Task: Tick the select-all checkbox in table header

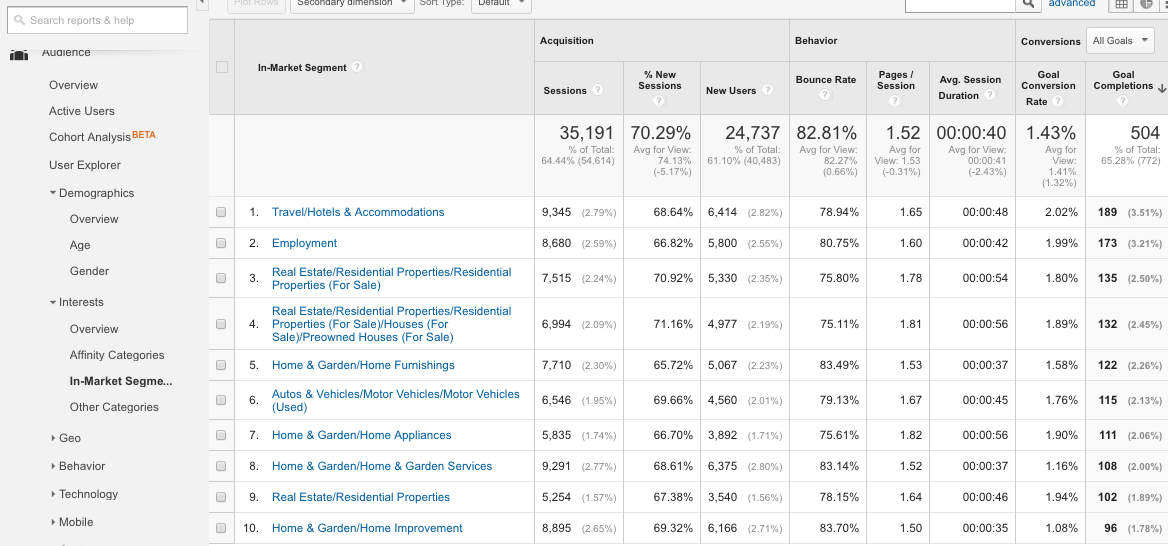Action: (x=222, y=68)
